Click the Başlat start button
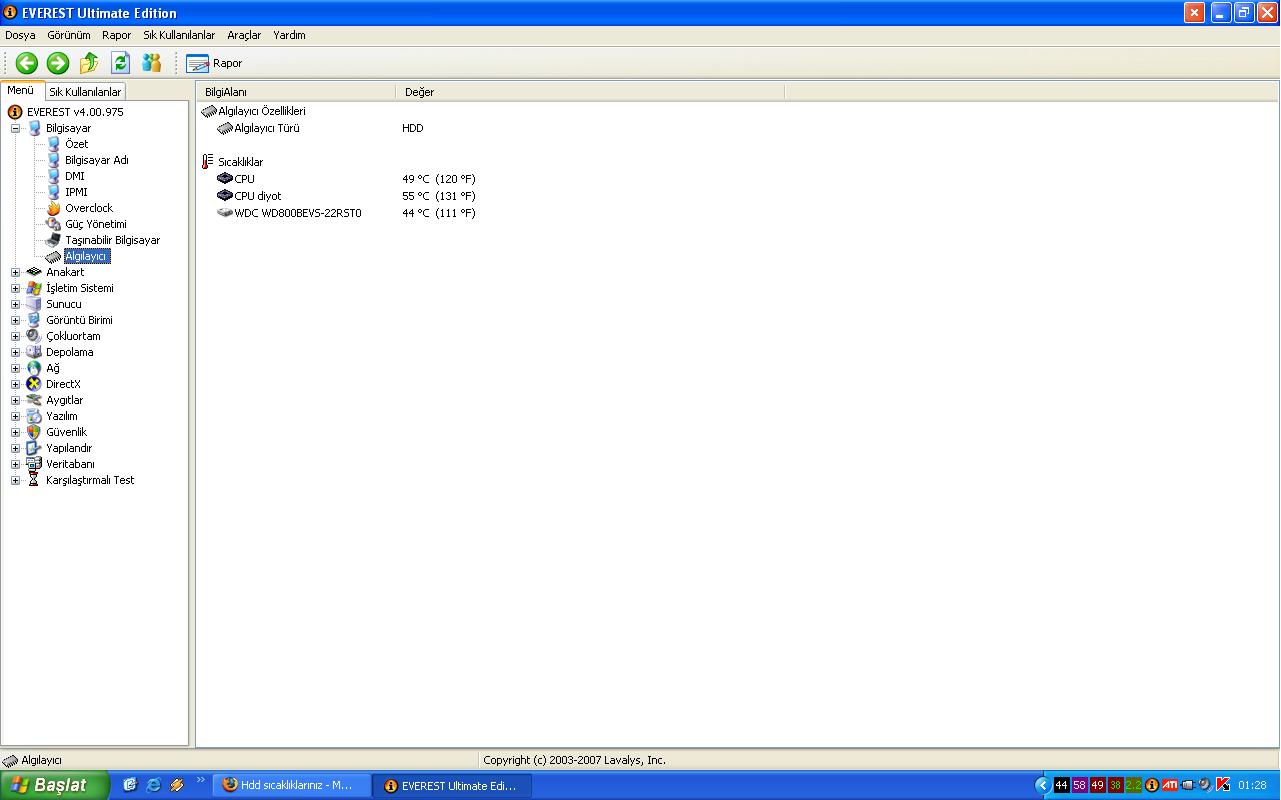 (x=55, y=785)
